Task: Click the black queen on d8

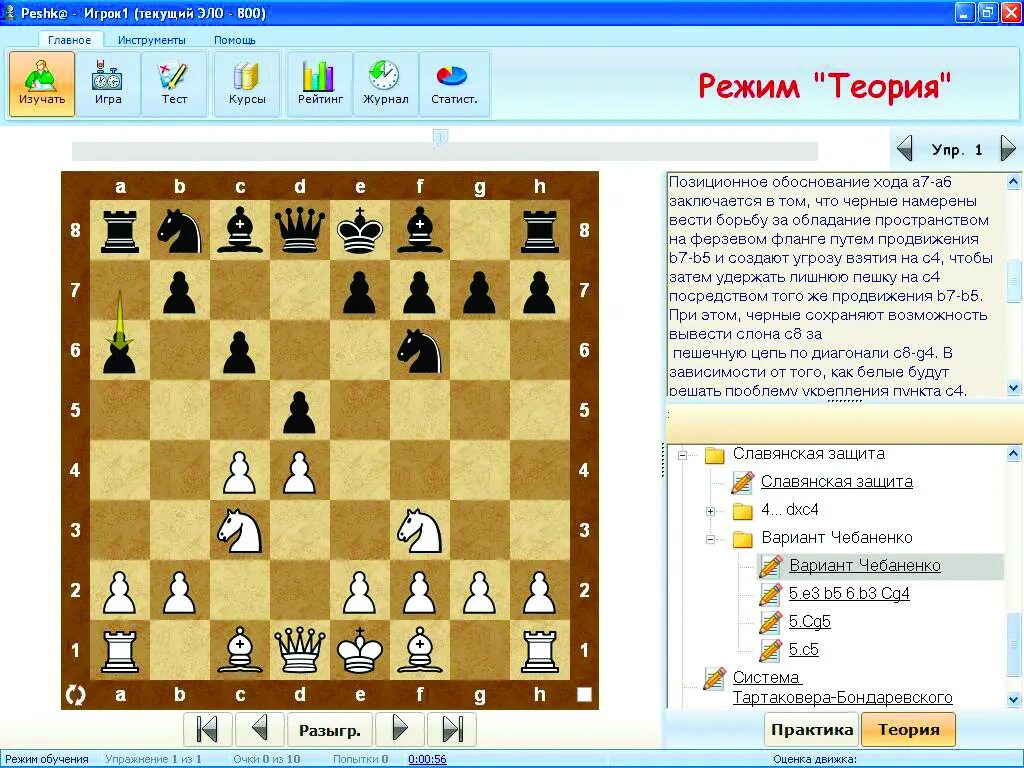Action: pos(300,231)
